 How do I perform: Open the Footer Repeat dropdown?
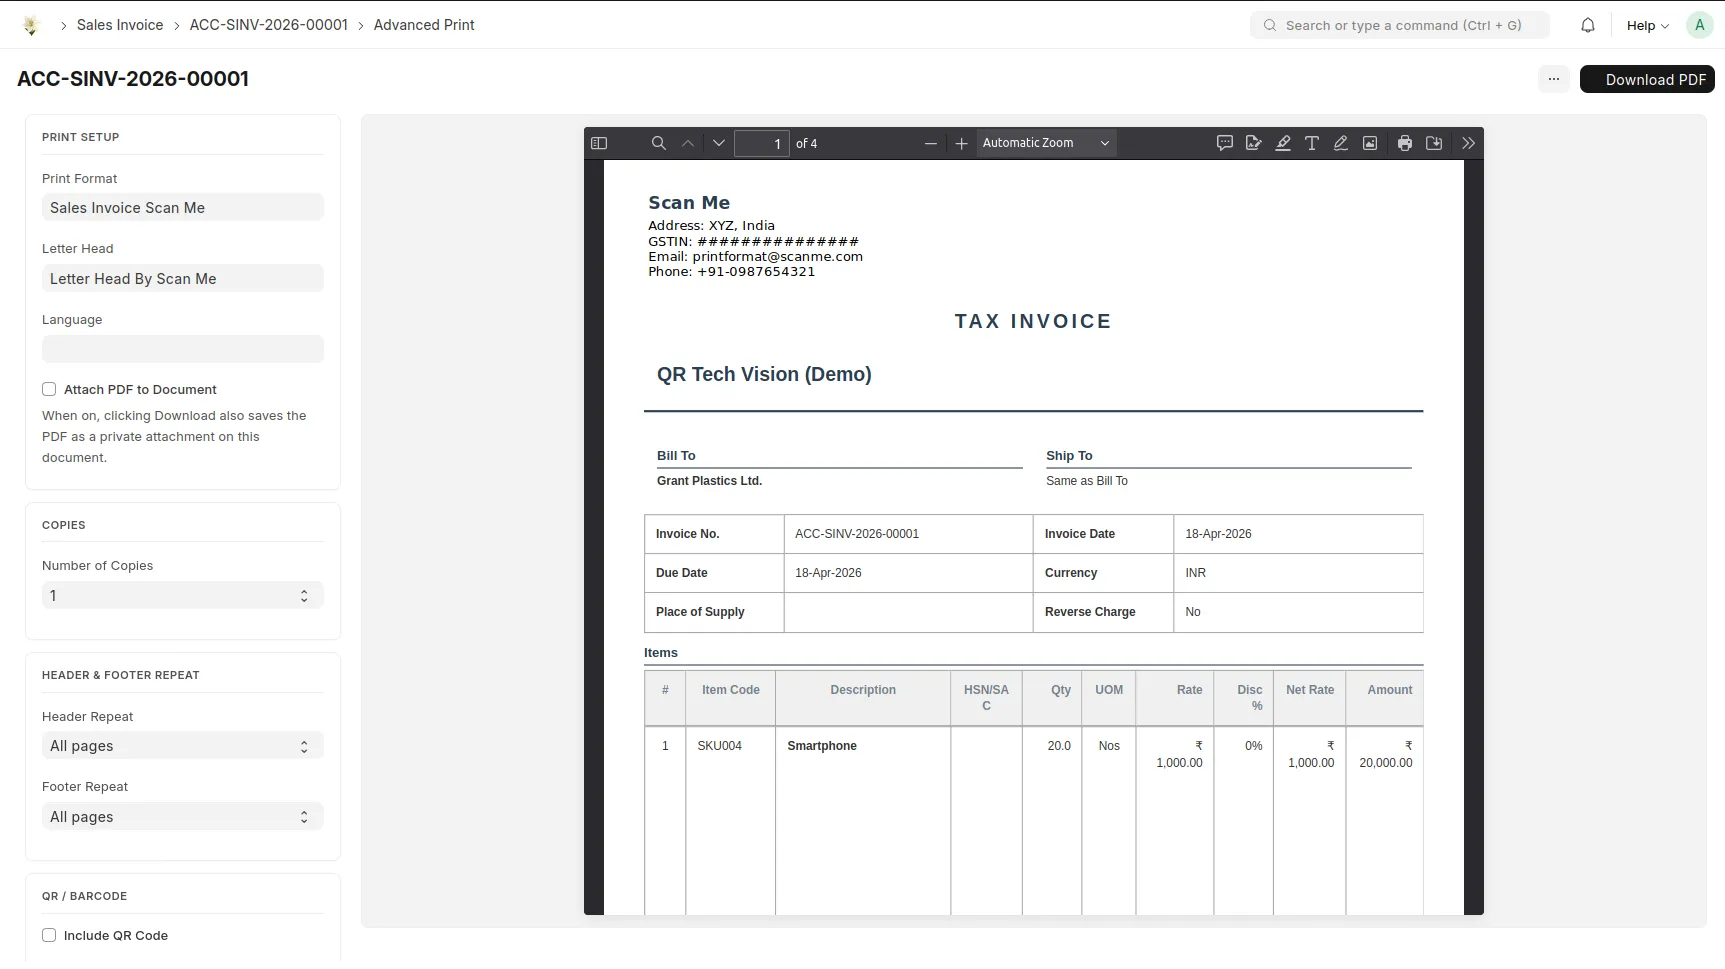pos(182,817)
